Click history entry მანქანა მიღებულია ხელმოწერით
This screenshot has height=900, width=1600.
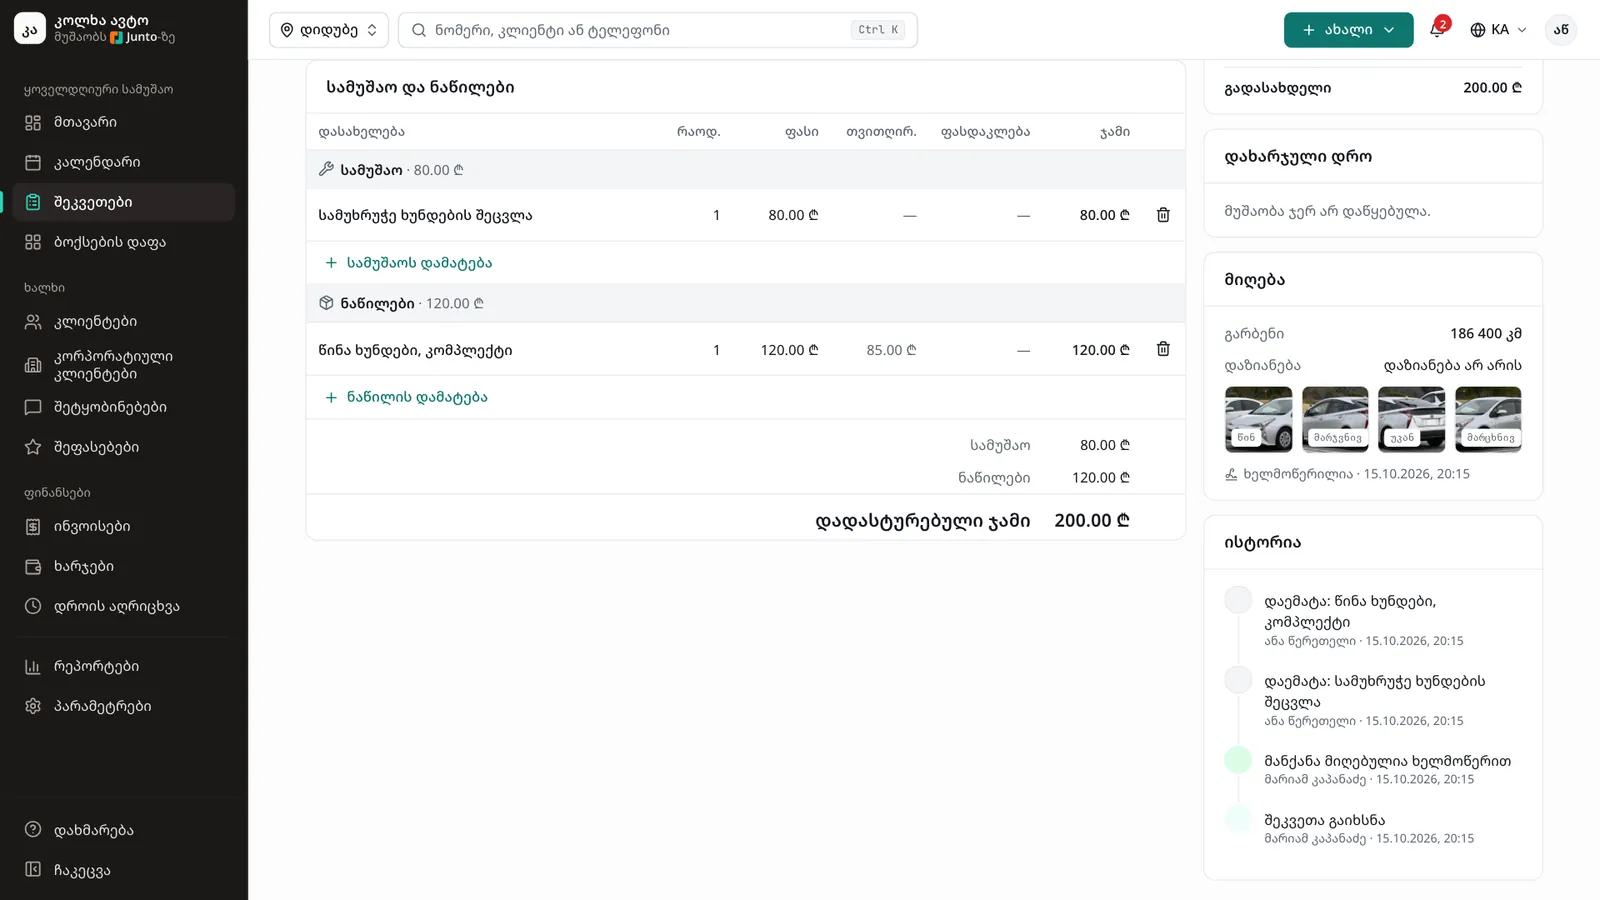pyautogui.click(x=1387, y=761)
